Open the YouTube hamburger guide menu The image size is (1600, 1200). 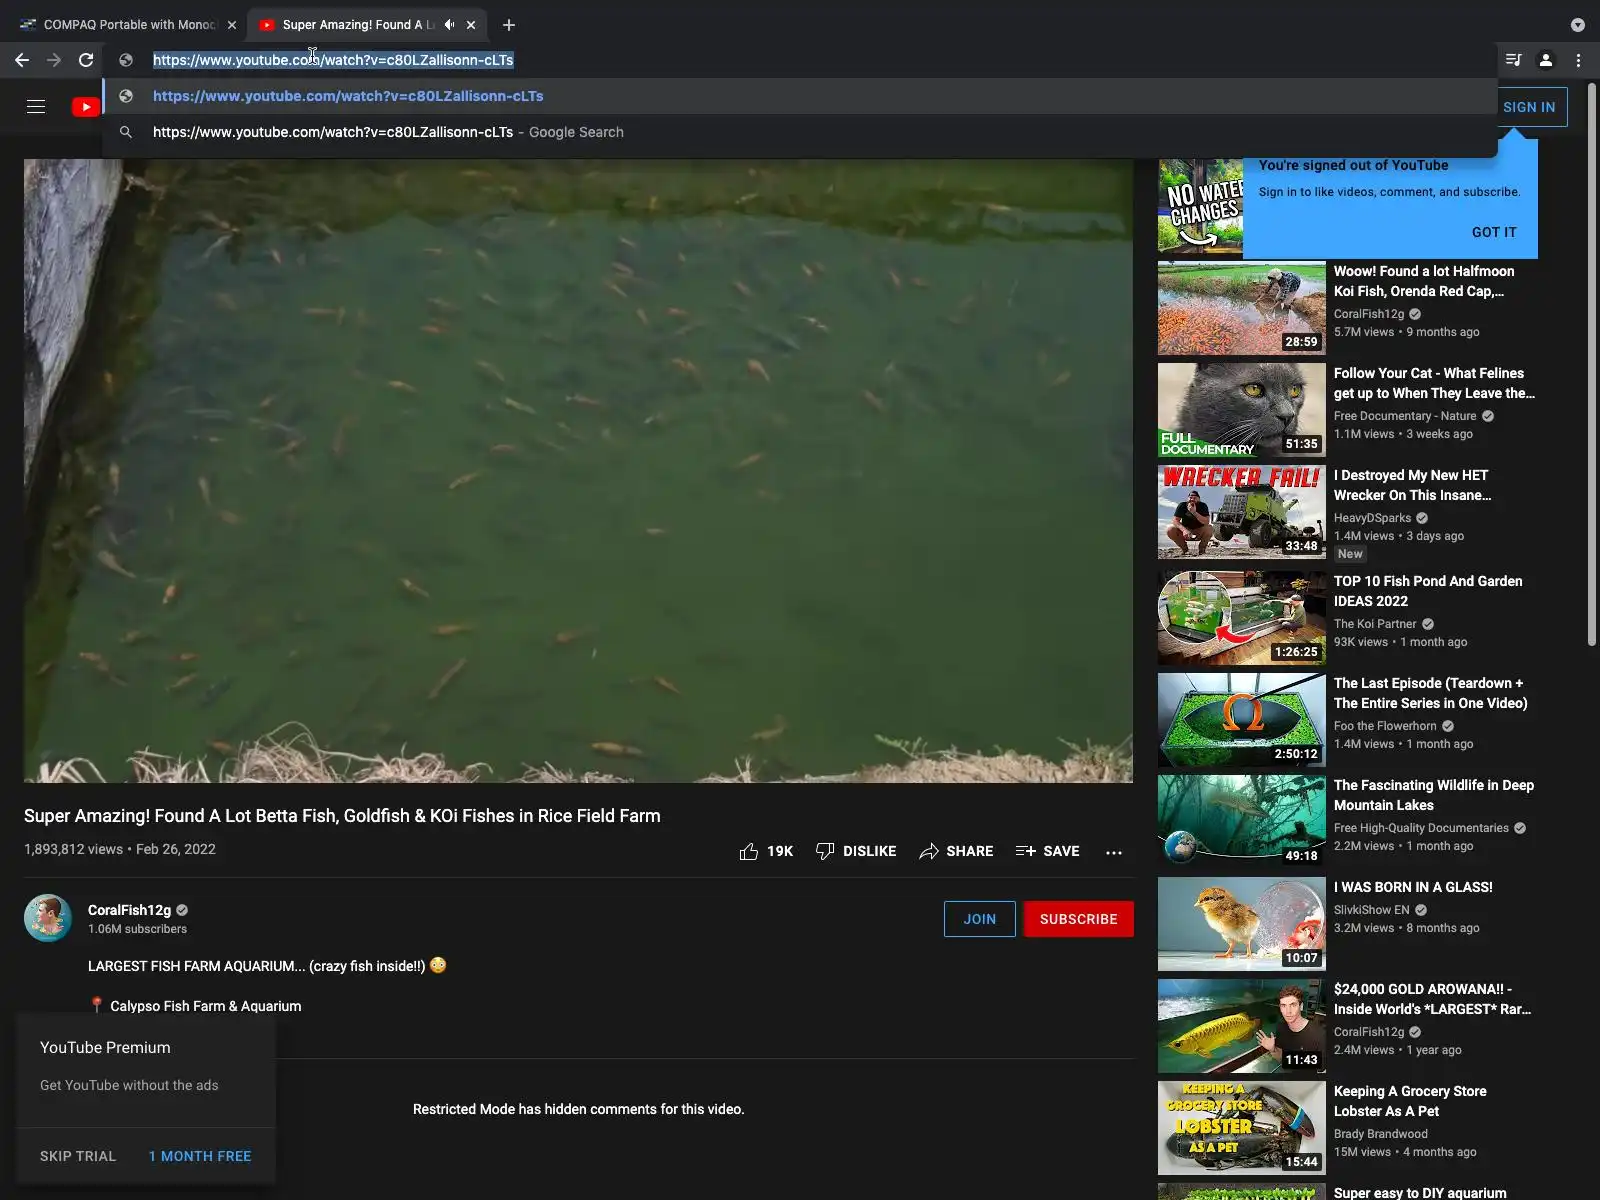tap(36, 107)
